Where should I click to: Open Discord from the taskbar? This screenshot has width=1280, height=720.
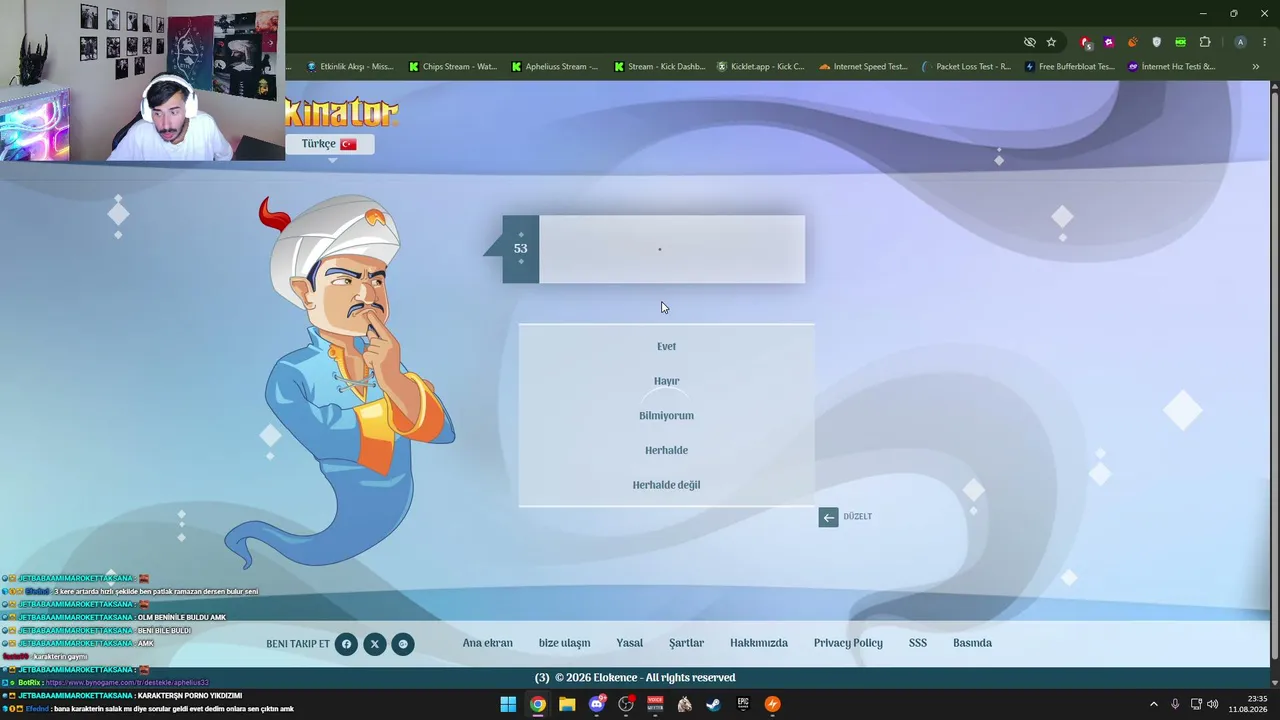pos(597,704)
